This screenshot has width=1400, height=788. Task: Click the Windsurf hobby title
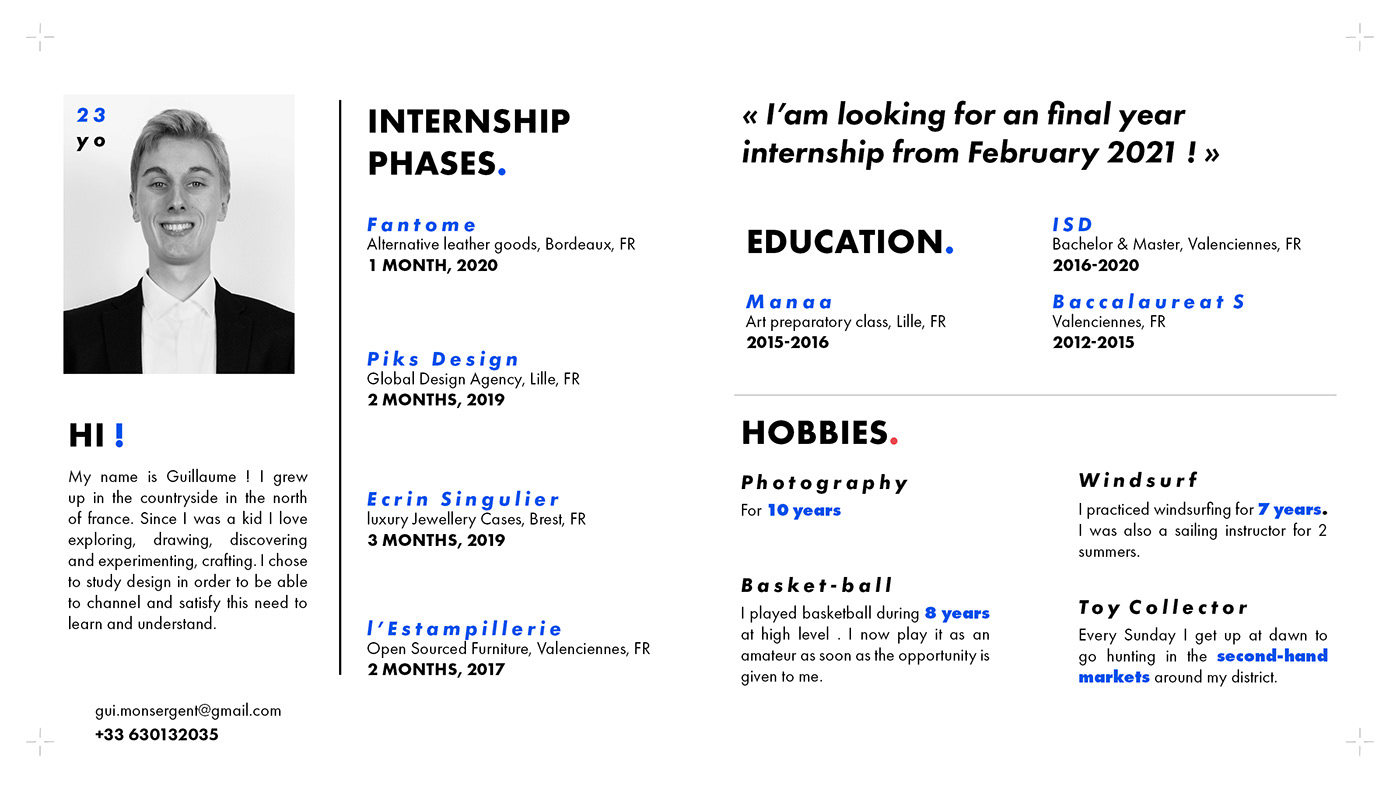(x=1138, y=480)
